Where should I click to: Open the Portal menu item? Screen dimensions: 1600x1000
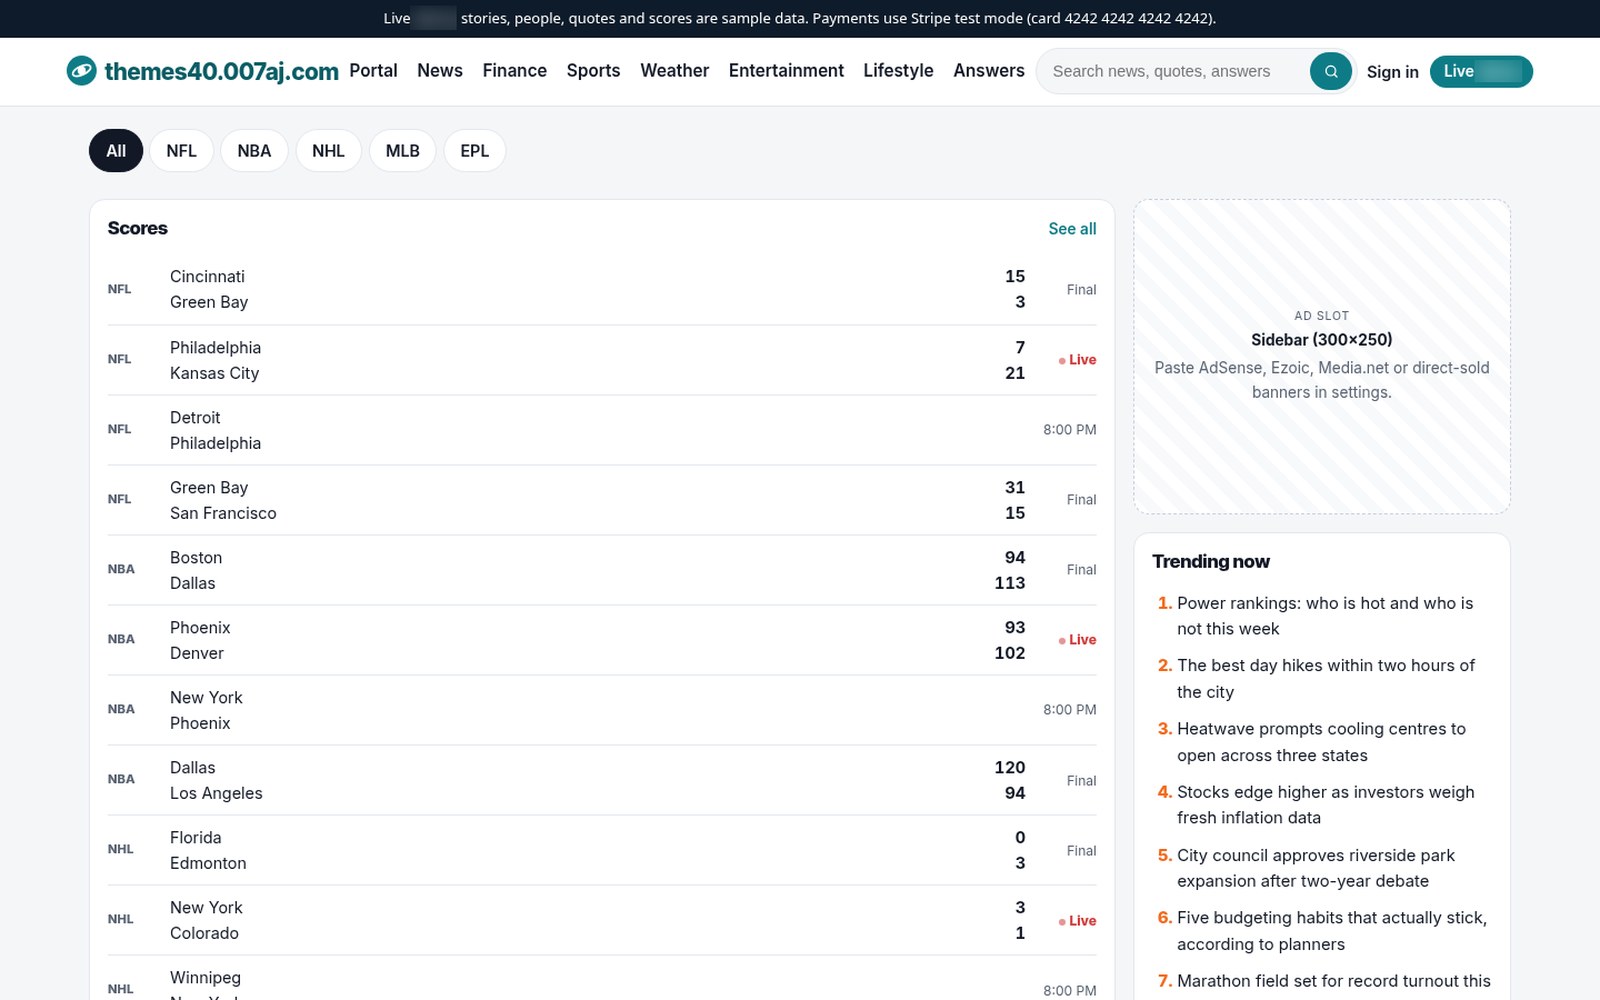373,71
